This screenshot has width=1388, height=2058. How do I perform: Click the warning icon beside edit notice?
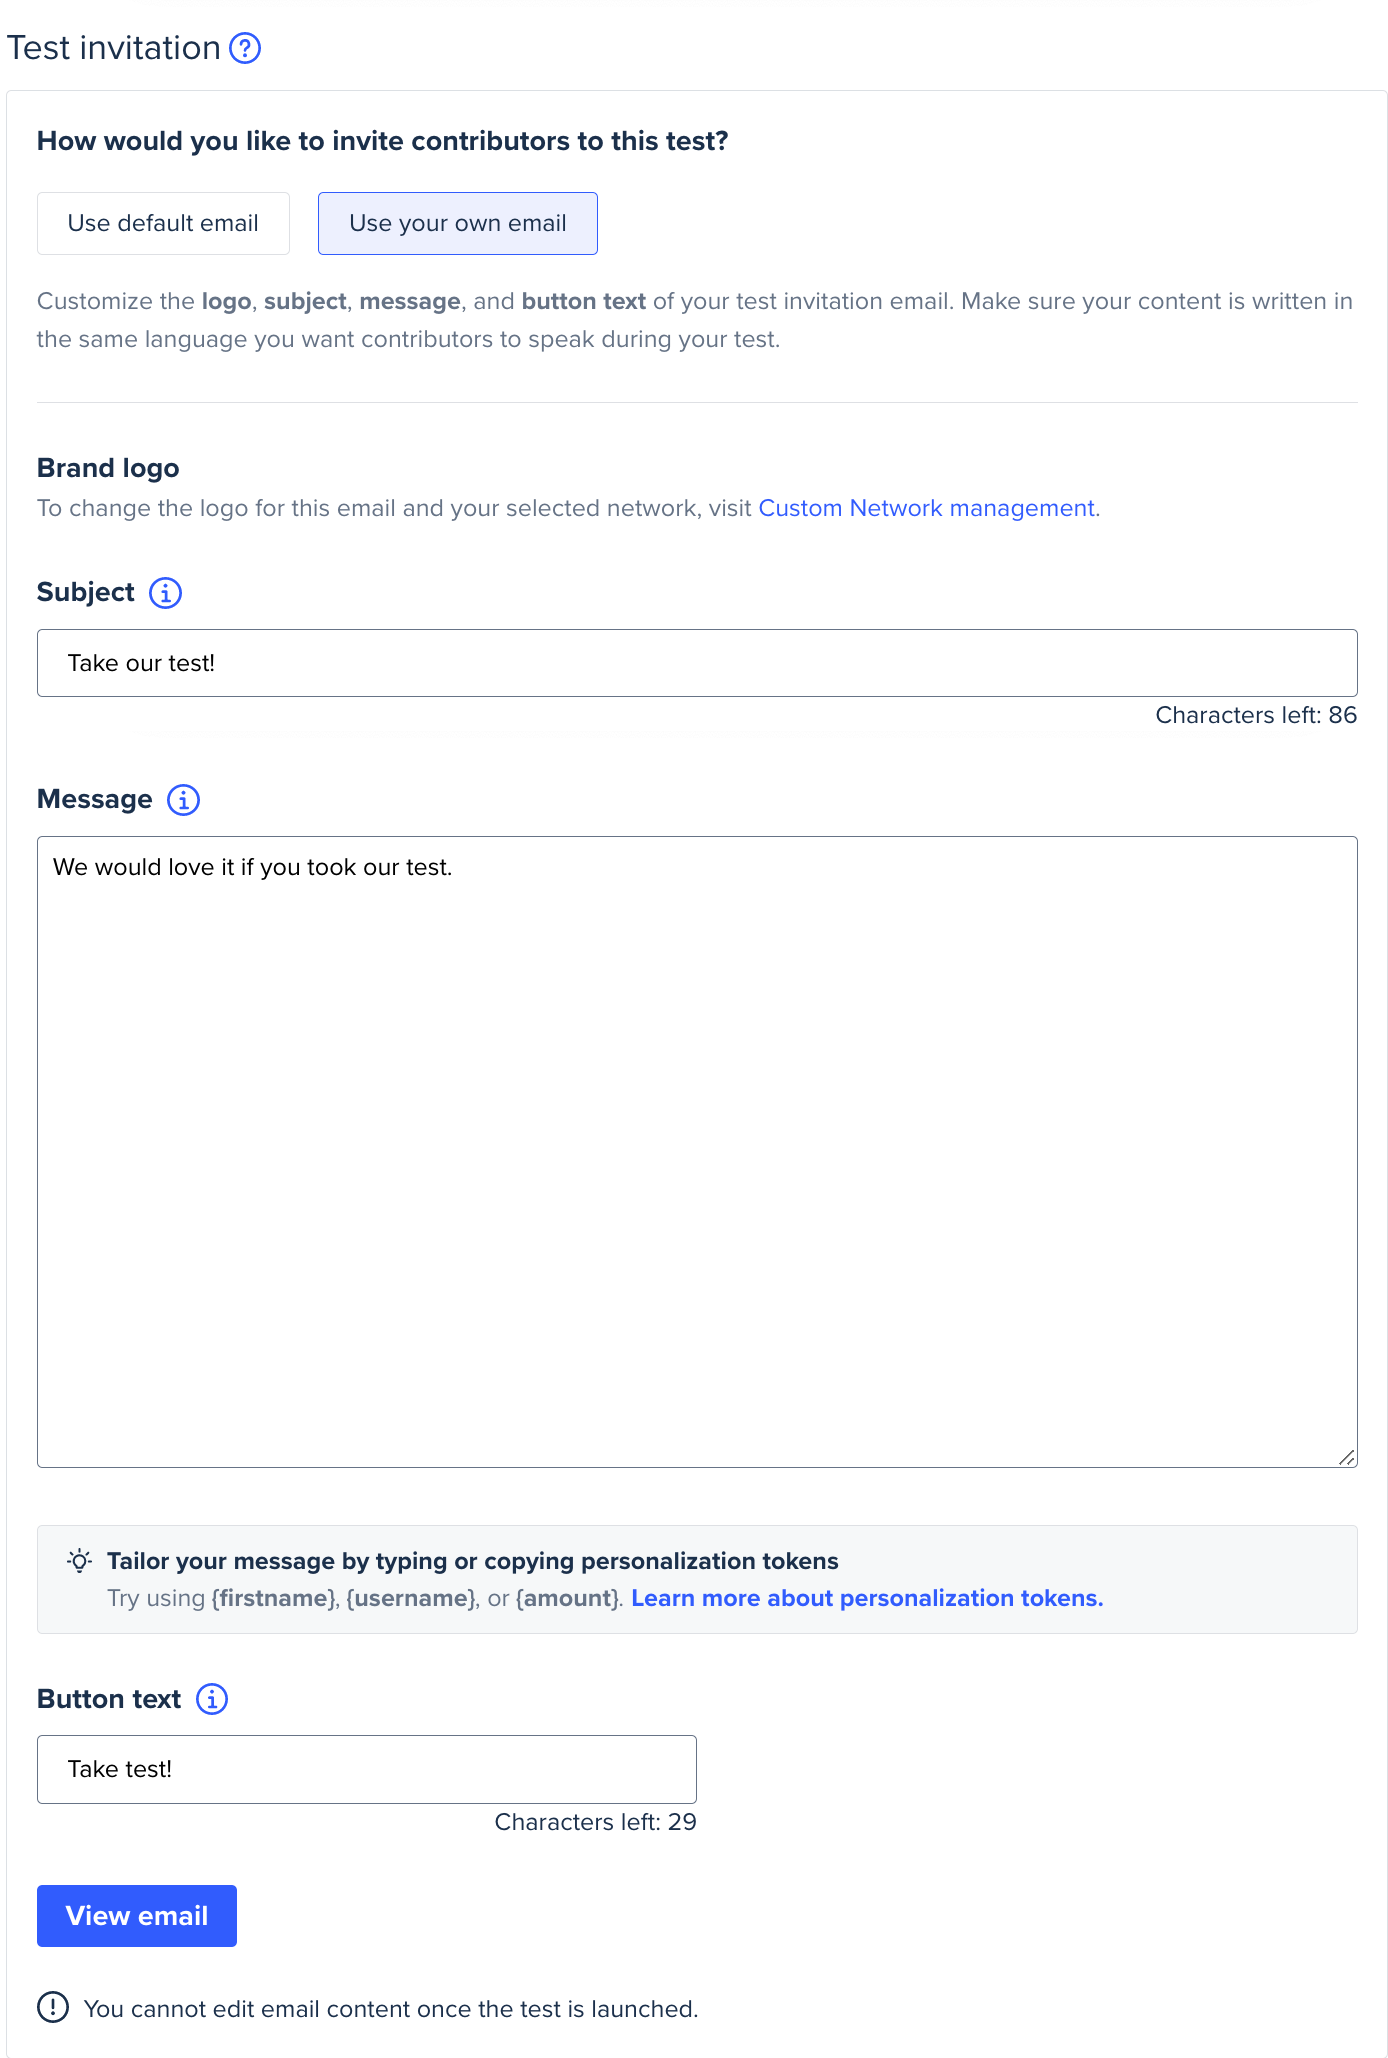pos(53,2007)
